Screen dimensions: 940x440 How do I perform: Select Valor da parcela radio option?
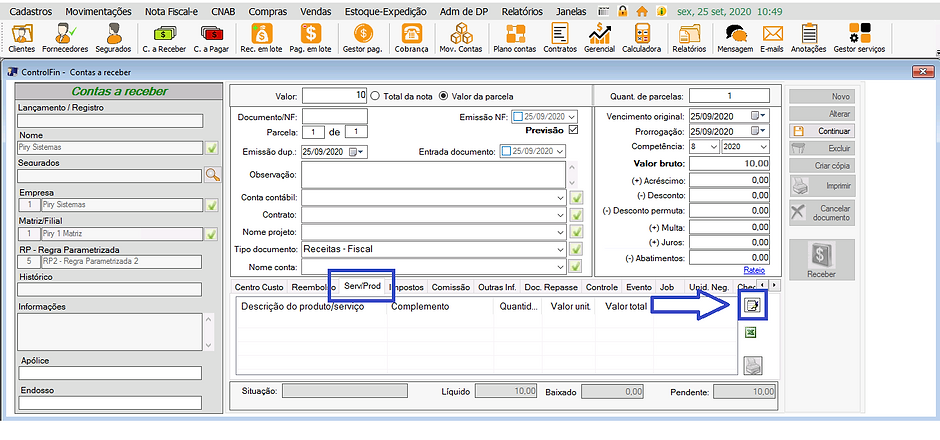(x=444, y=95)
